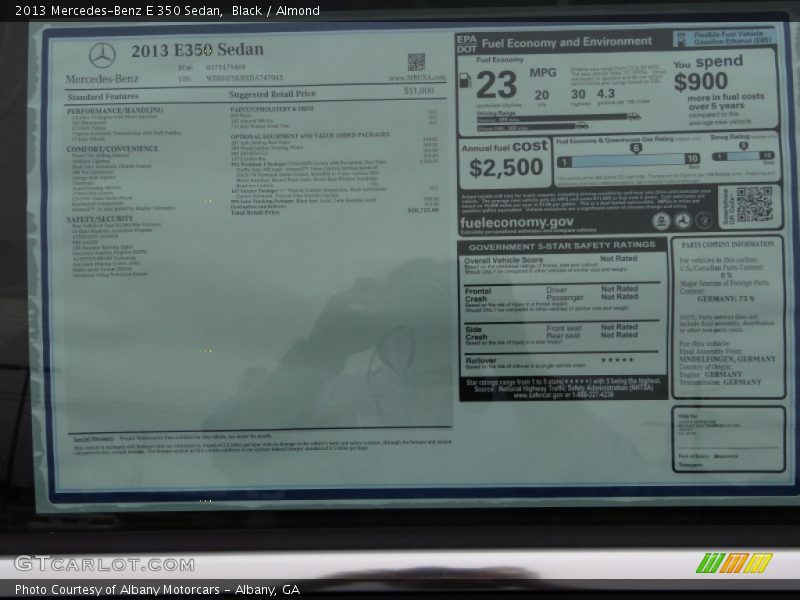Click the striped color bars logo bottom right

click(734, 563)
